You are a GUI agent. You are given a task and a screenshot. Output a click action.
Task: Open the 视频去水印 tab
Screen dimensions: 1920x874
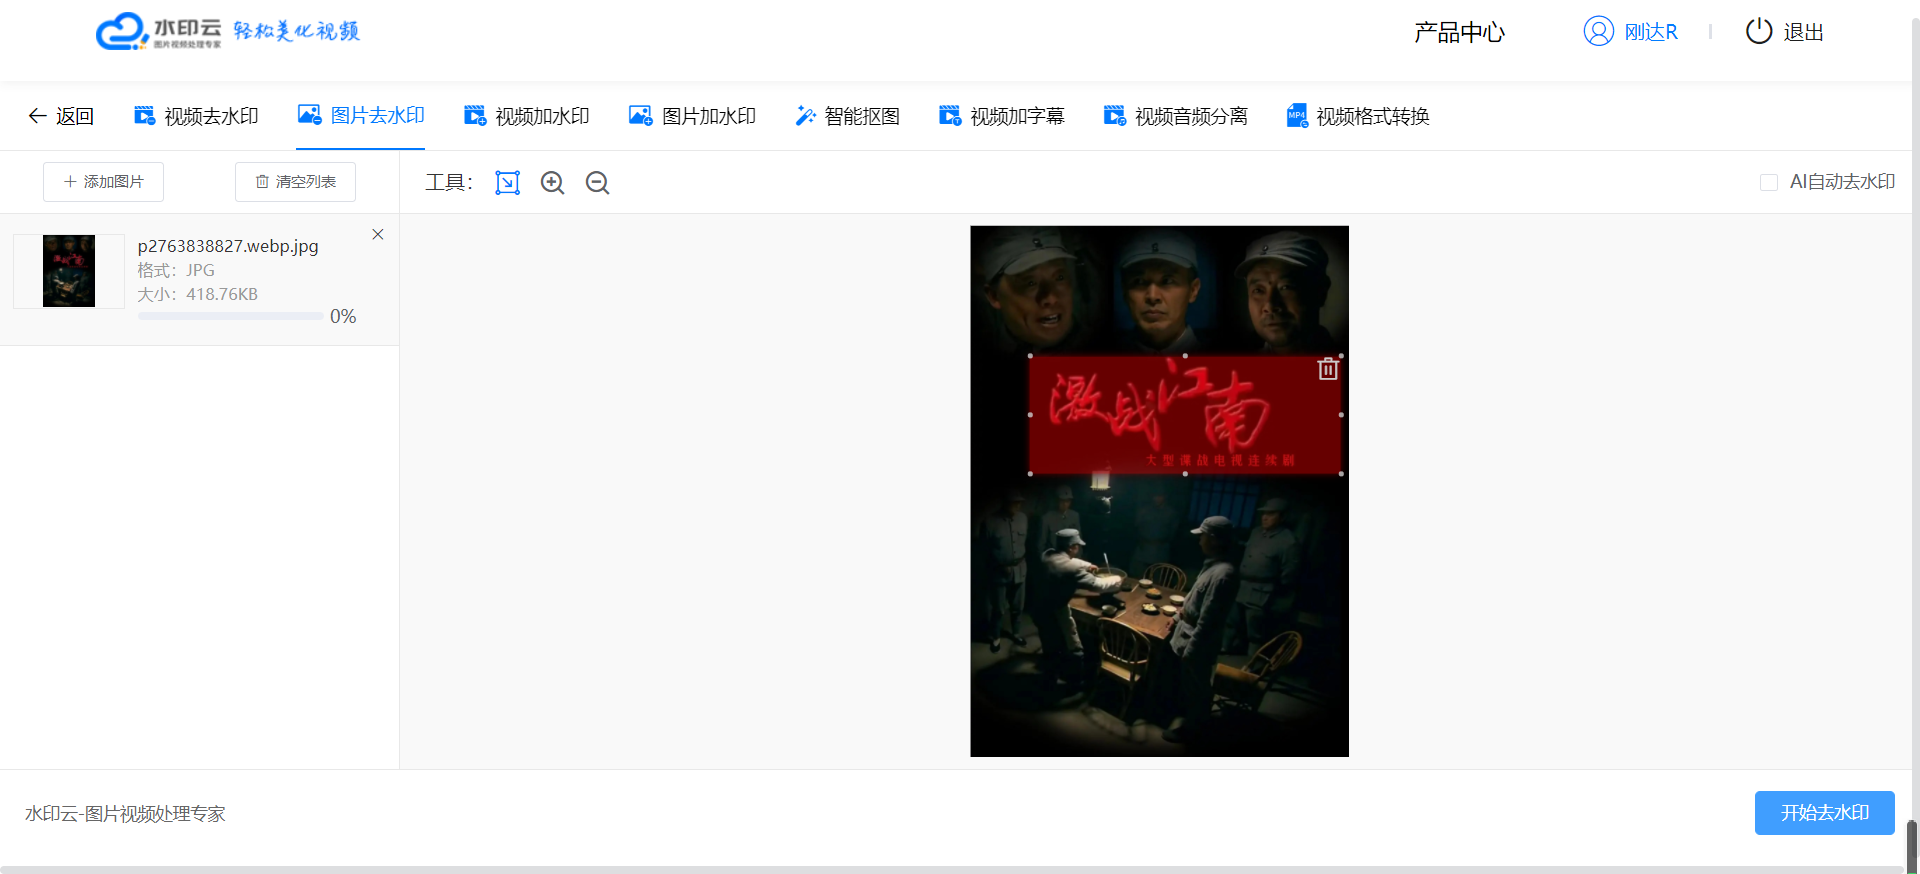pos(196,116)
